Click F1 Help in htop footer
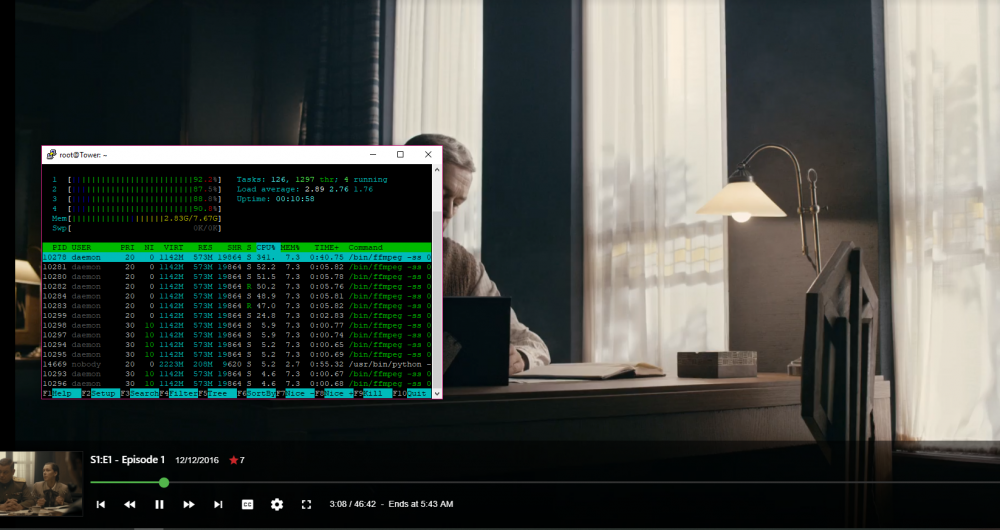Image resolution: width=1000 pixels, height=530 pixels. [62, 394]
